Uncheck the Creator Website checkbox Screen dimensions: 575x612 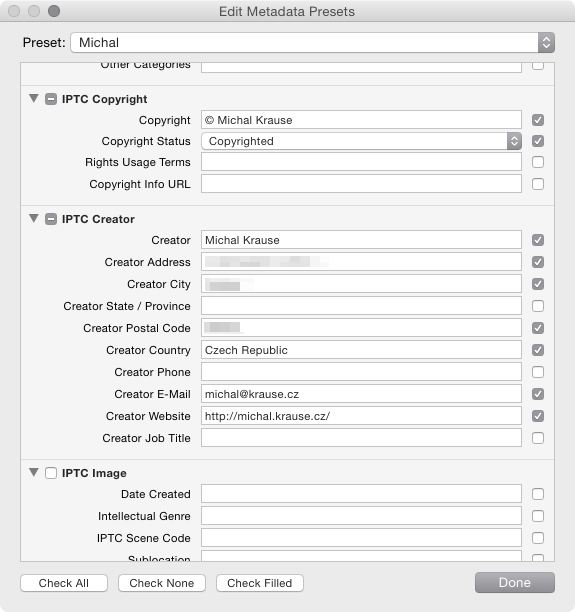coord(538,416)
